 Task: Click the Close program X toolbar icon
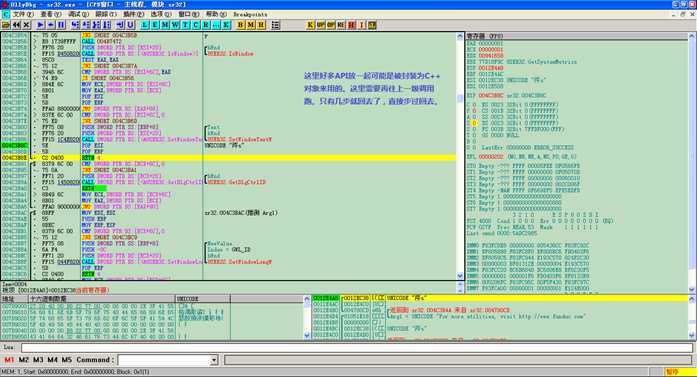coord(26,25)
